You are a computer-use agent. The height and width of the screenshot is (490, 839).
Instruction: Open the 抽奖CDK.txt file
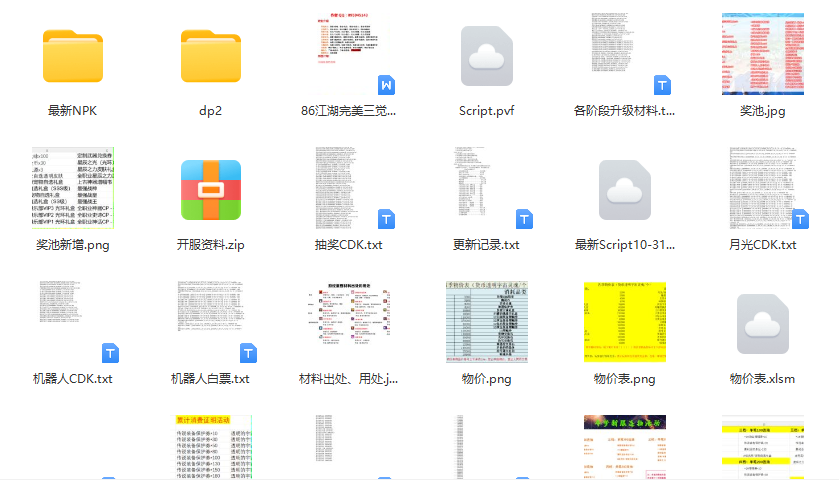tap(348, 188)
